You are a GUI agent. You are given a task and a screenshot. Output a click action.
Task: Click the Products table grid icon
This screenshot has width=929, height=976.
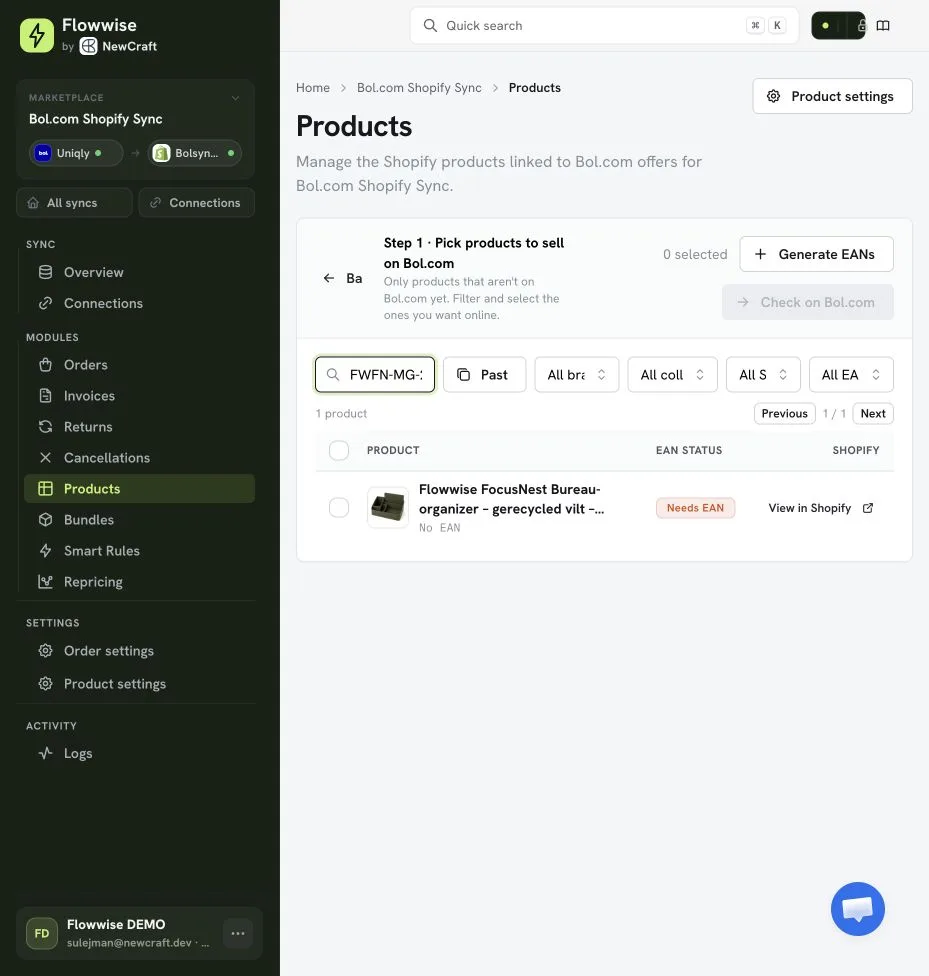[x=45, y=489]
